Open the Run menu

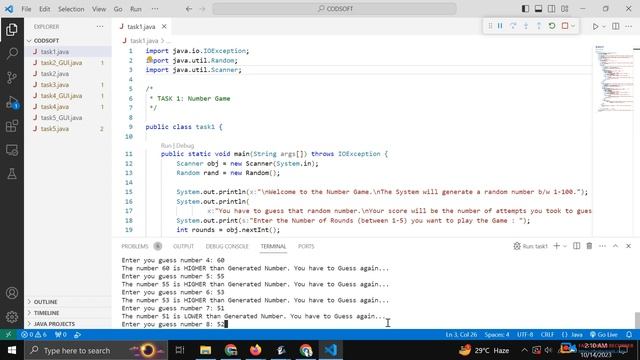[x=136, y=9]
